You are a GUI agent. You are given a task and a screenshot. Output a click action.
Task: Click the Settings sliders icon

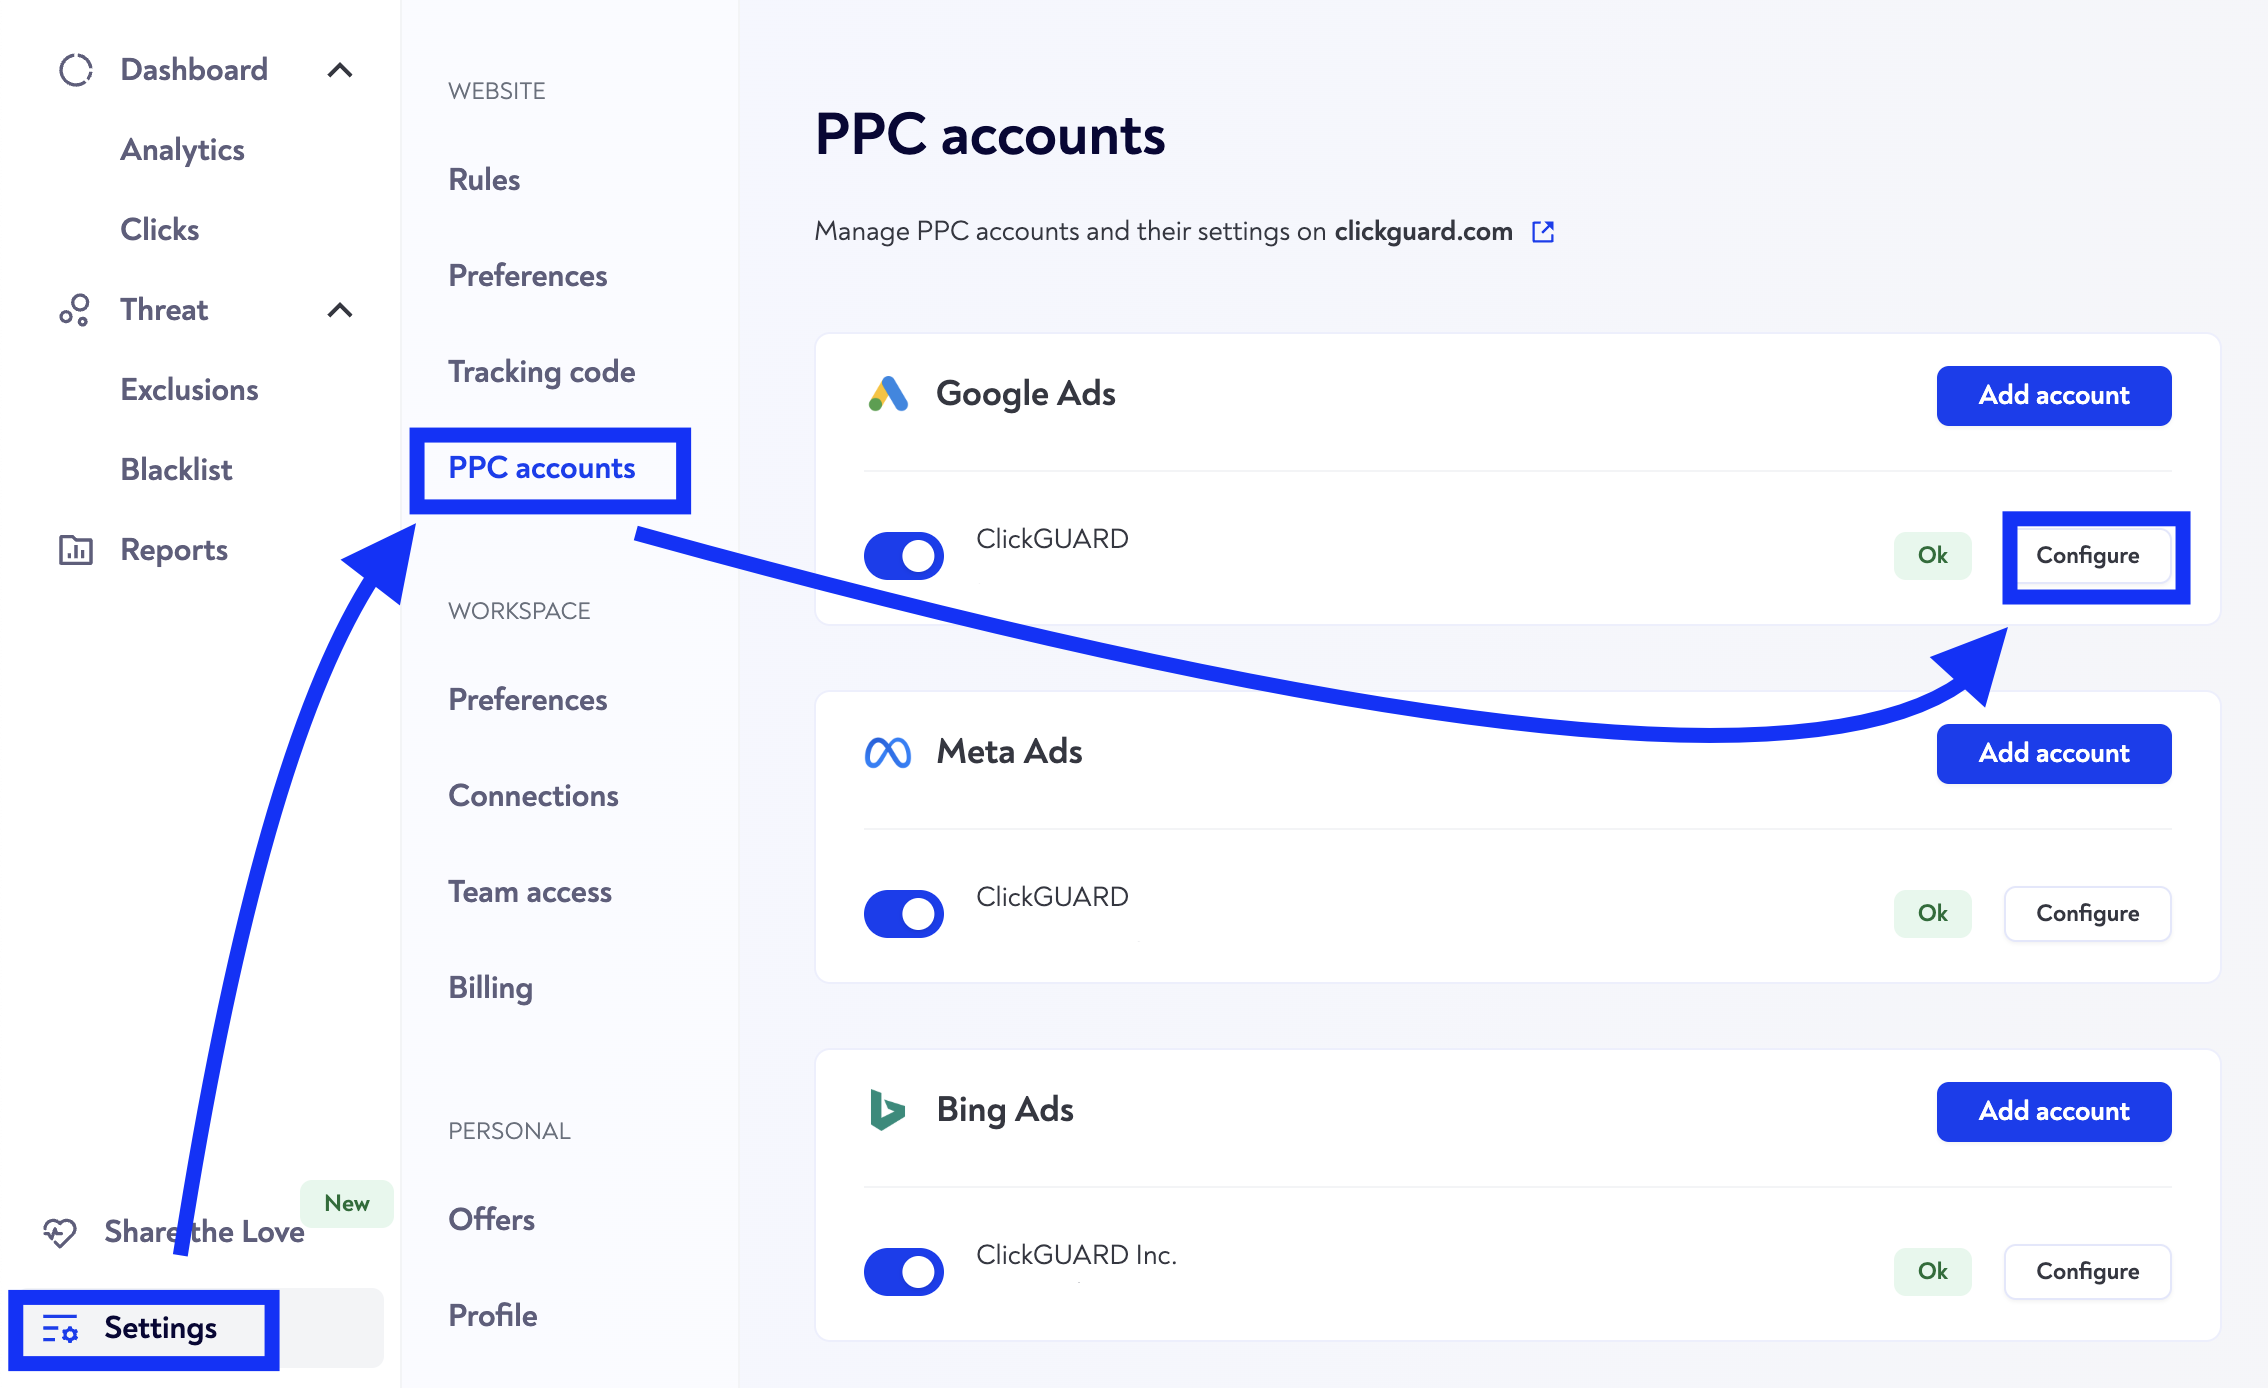[60, 1329]
